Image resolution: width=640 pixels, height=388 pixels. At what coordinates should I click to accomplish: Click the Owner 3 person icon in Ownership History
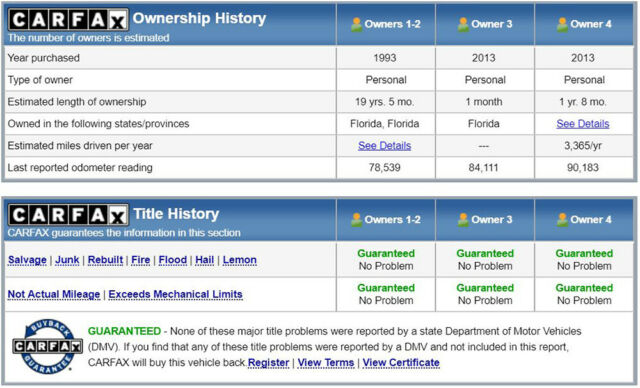[x=463, y=24]
